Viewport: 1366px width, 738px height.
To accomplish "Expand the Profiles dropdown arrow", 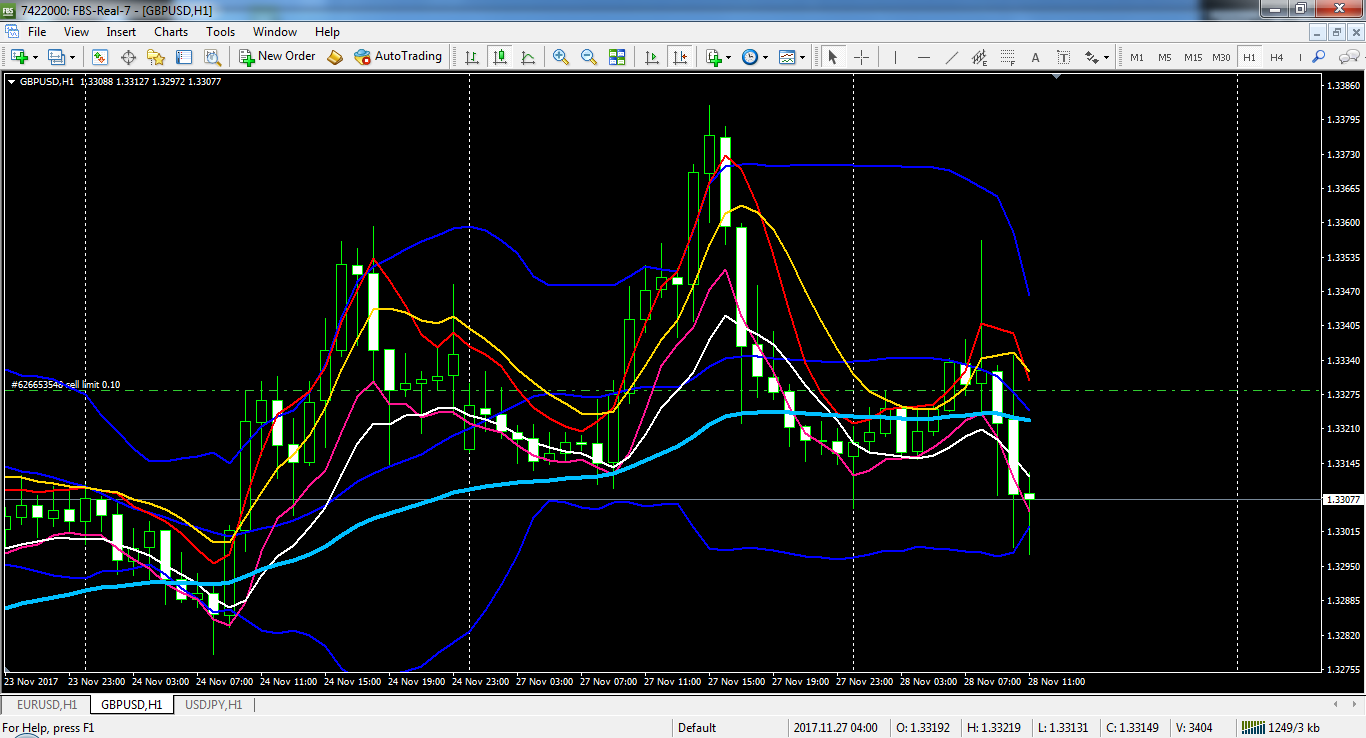I will 72,58.
